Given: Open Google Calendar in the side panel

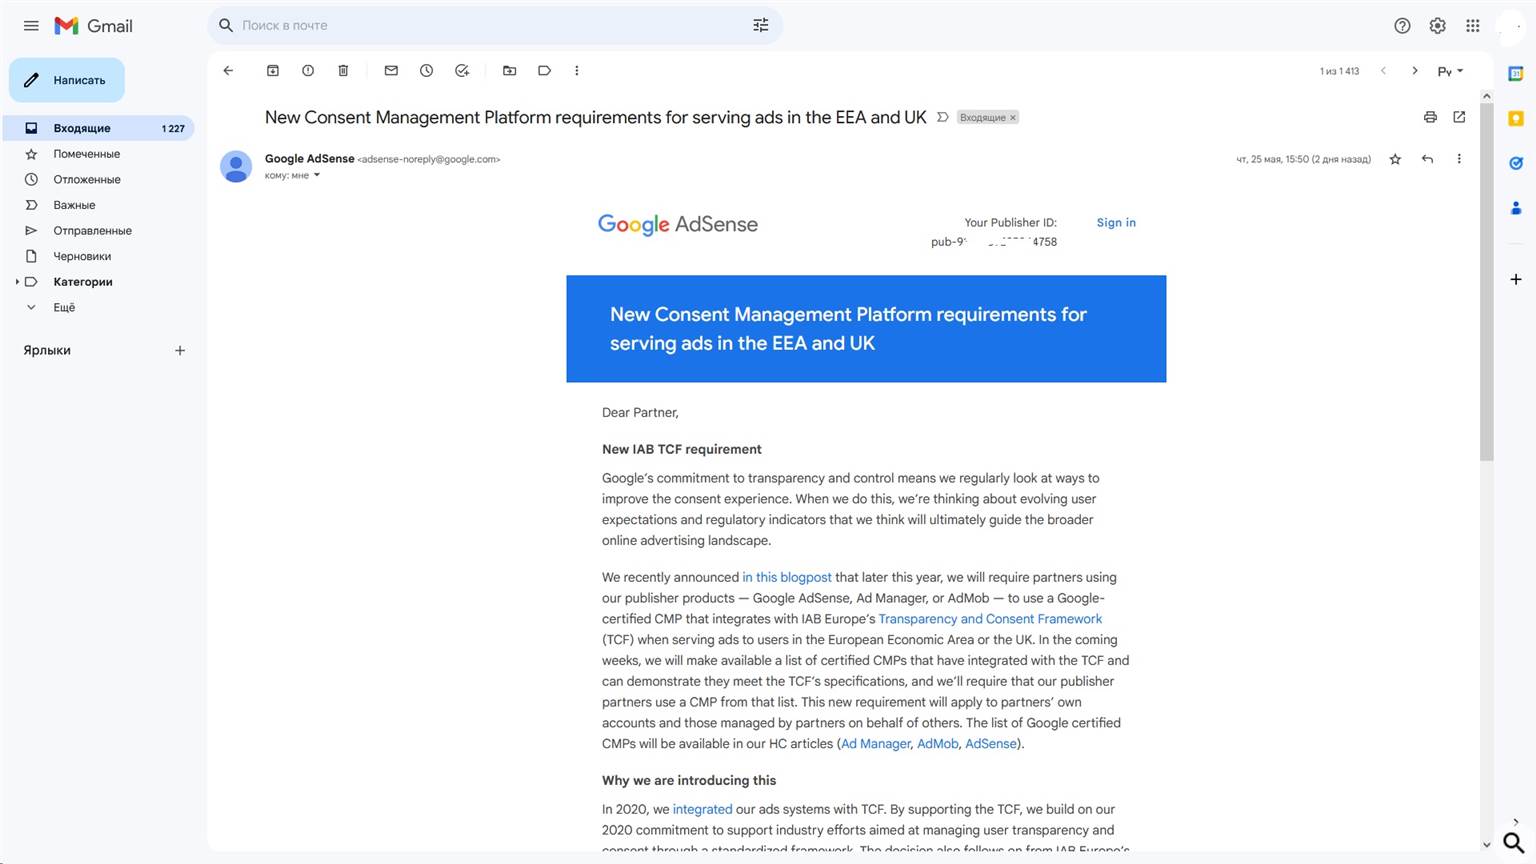Looking at the screenshot, I should pyautogui.click(x=1516, y=74).
